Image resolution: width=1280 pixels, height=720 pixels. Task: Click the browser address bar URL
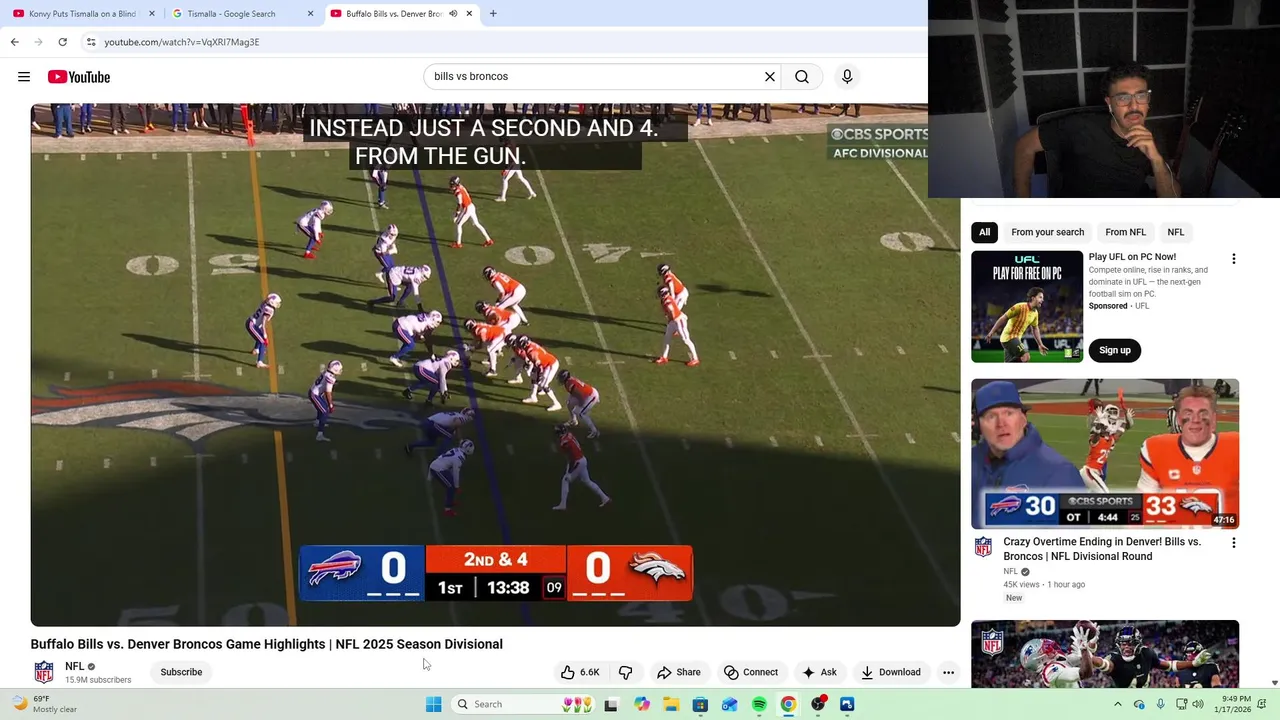182,42
